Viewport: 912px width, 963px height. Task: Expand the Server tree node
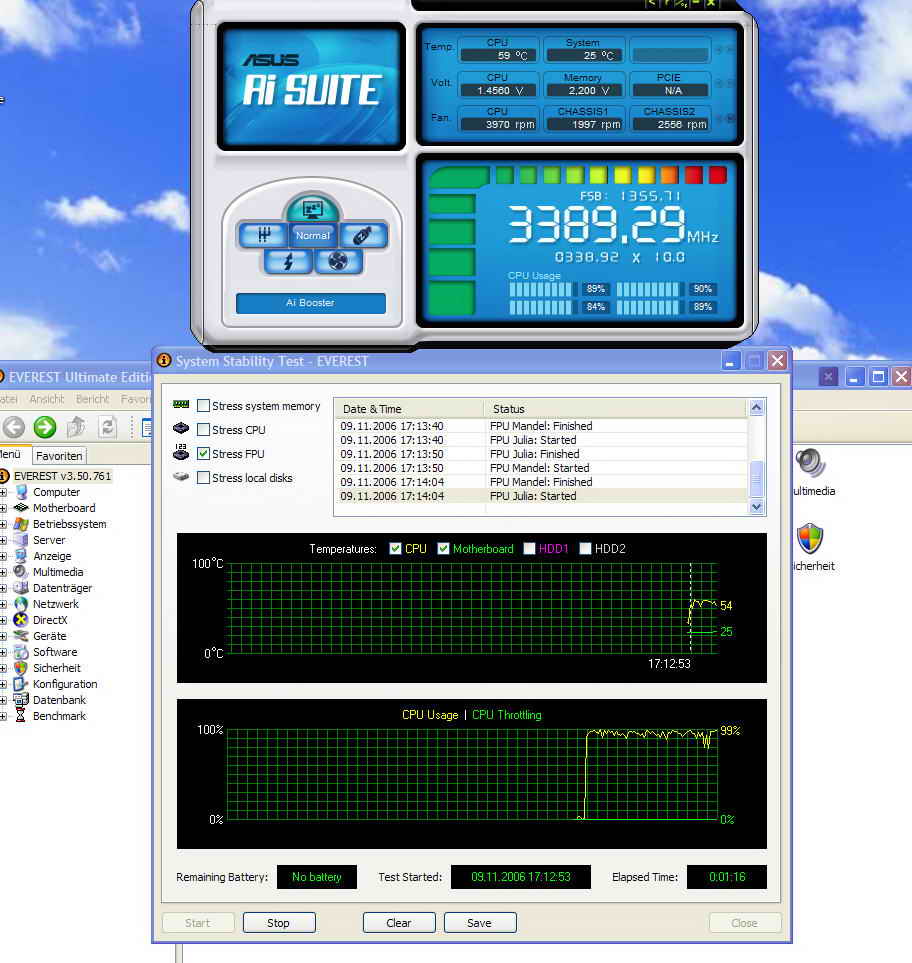4,540
